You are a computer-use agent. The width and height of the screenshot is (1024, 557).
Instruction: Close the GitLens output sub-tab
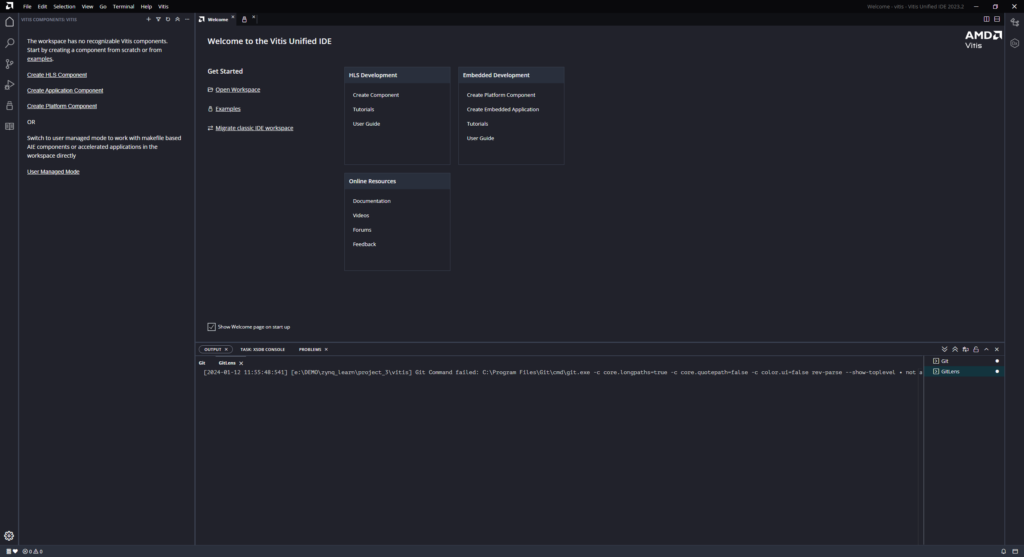point(241,363)
